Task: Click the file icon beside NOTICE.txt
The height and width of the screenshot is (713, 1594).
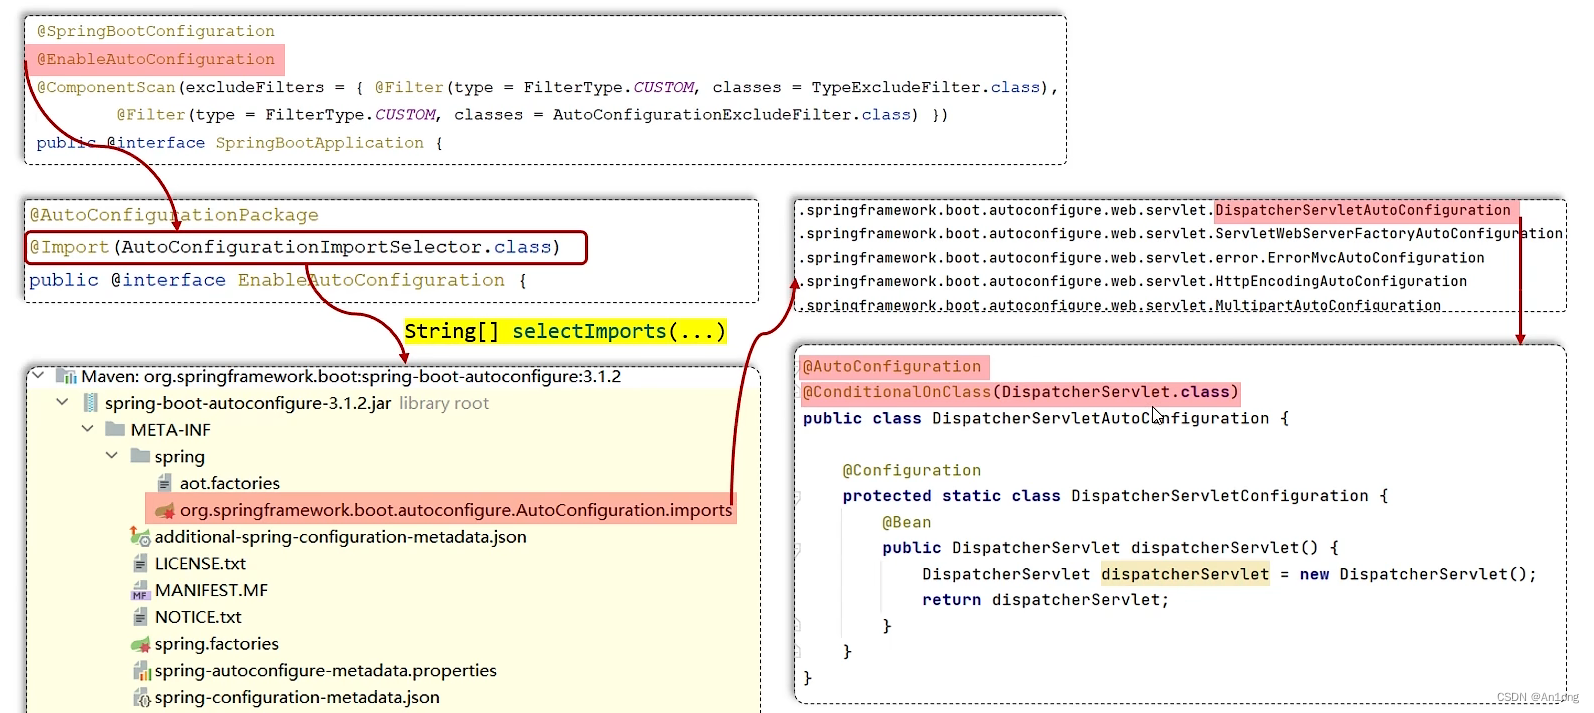Action: (x=140, y=617)
